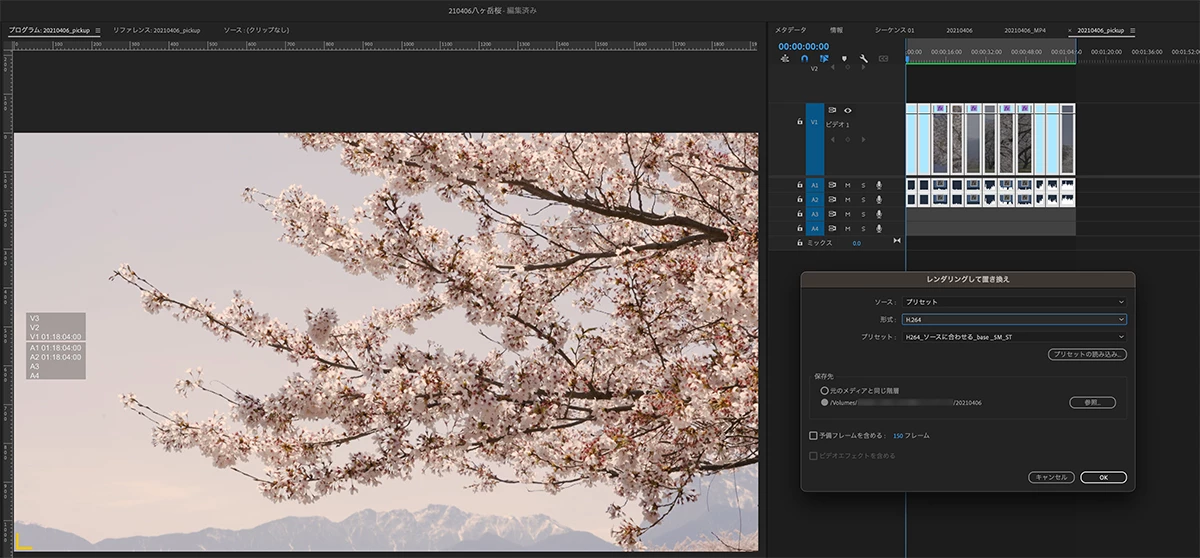1200x558 pixels.
Task: Click the closed captions track icon
Action: [x=883, y=59]
